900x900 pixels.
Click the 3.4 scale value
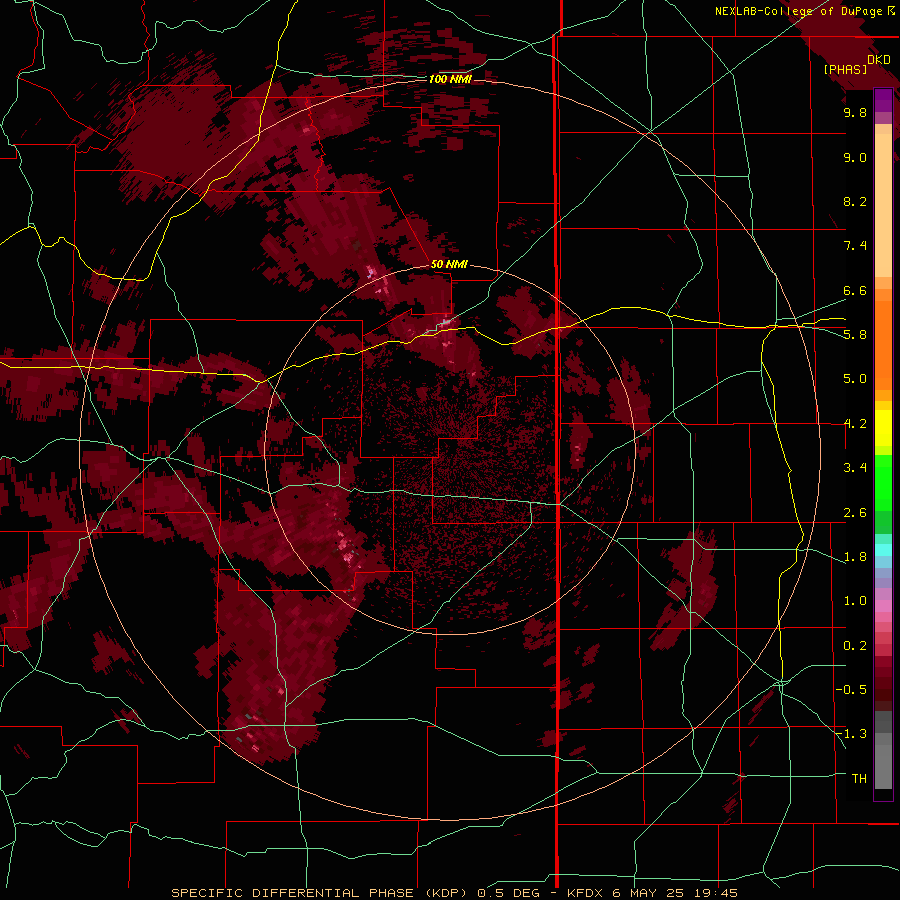855,468
